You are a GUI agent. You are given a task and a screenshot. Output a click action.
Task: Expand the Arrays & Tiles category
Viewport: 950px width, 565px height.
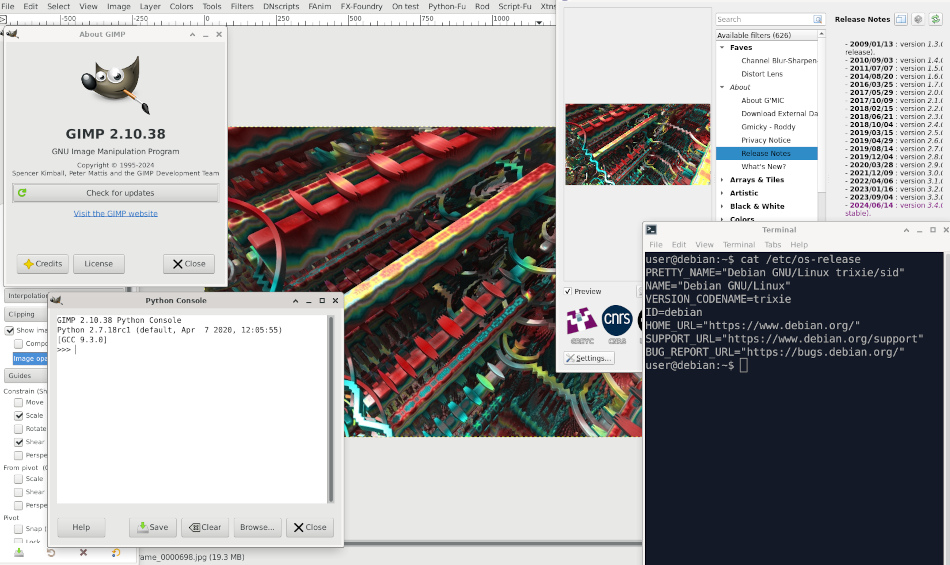(722, 180)
